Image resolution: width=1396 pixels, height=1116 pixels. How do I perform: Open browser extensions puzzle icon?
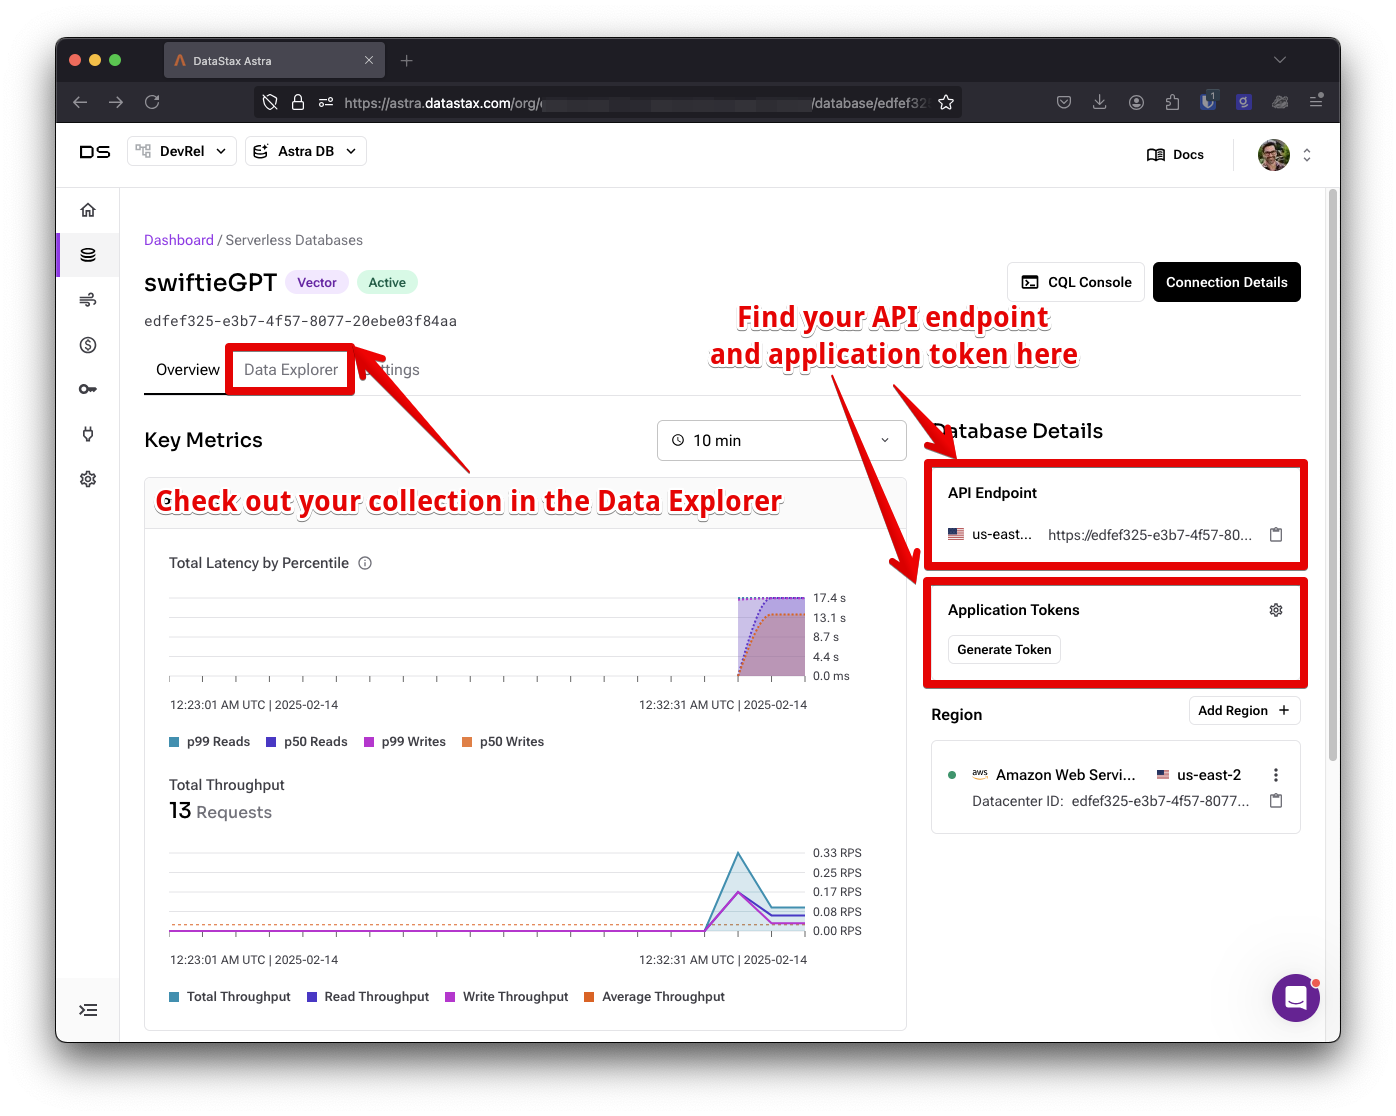point(1172,102)
